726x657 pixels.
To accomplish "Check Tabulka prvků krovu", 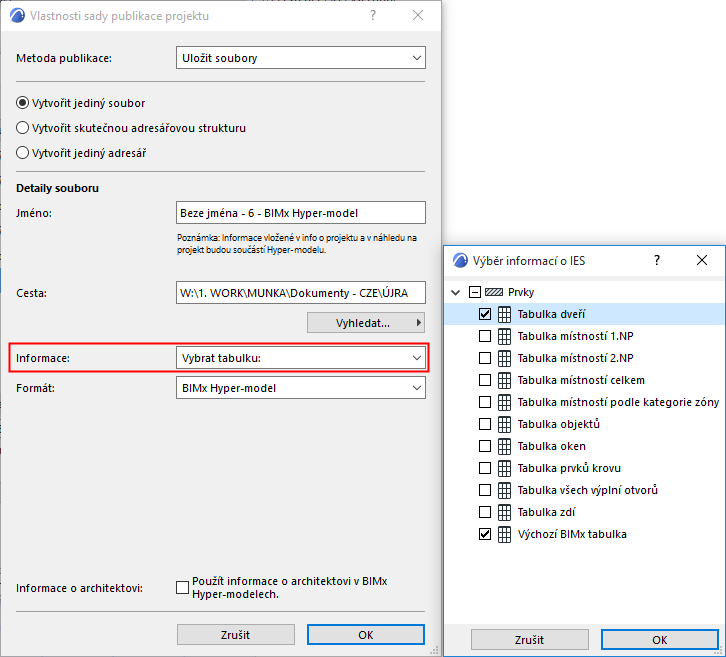I will (x=485, y=468).
